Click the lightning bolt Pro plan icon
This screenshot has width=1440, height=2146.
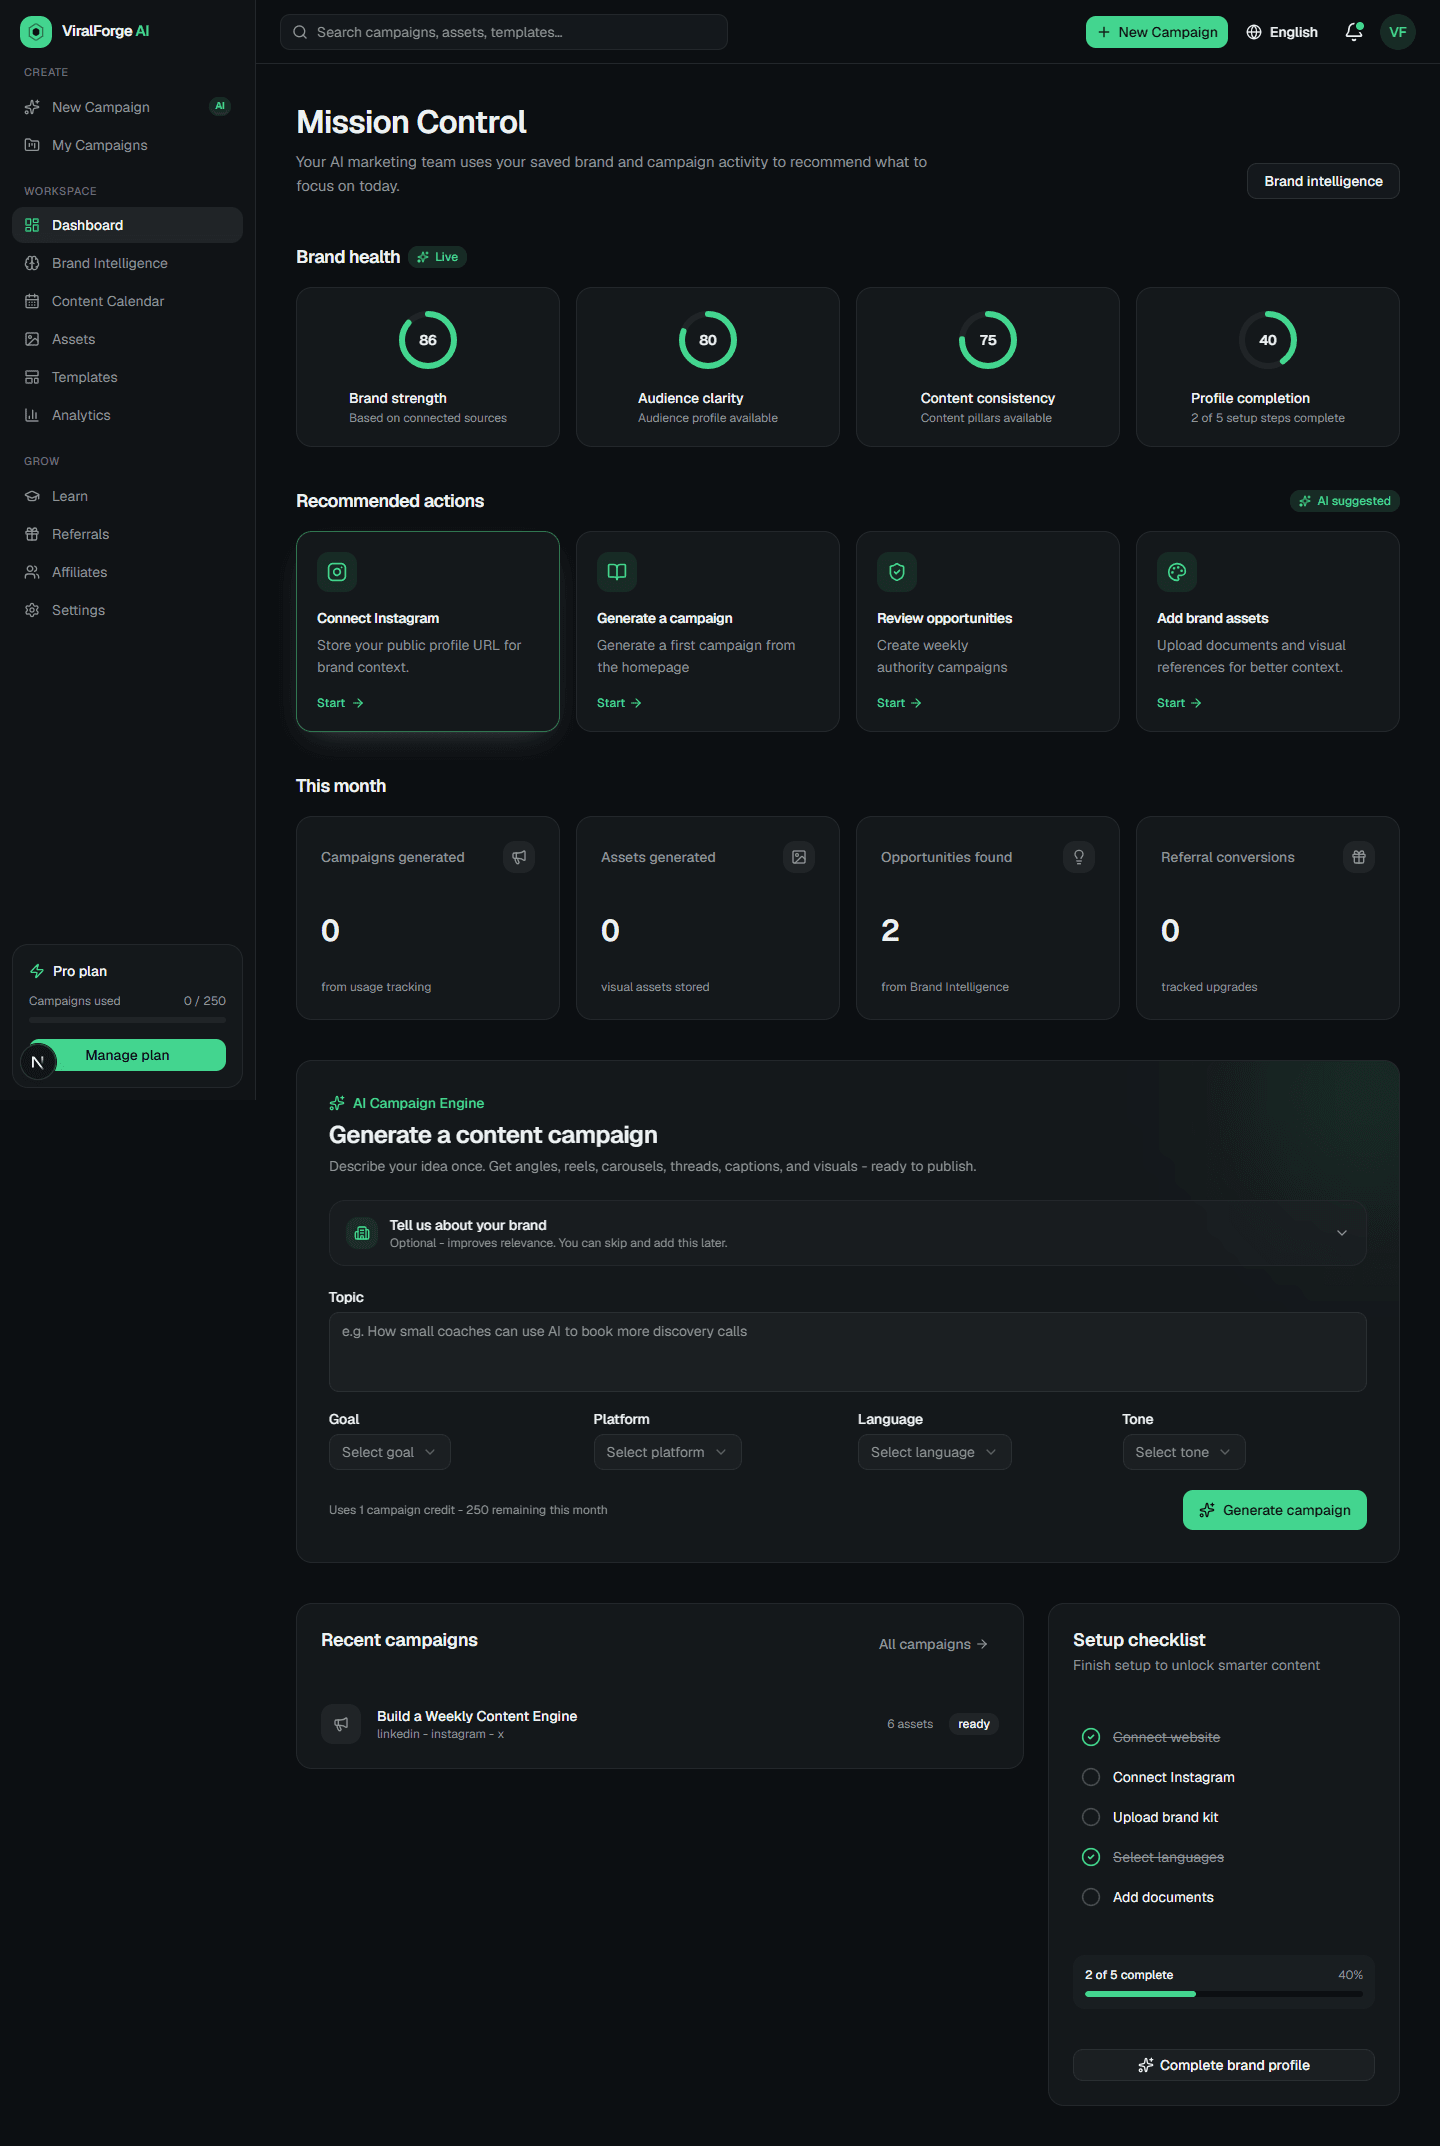(37, 971)
